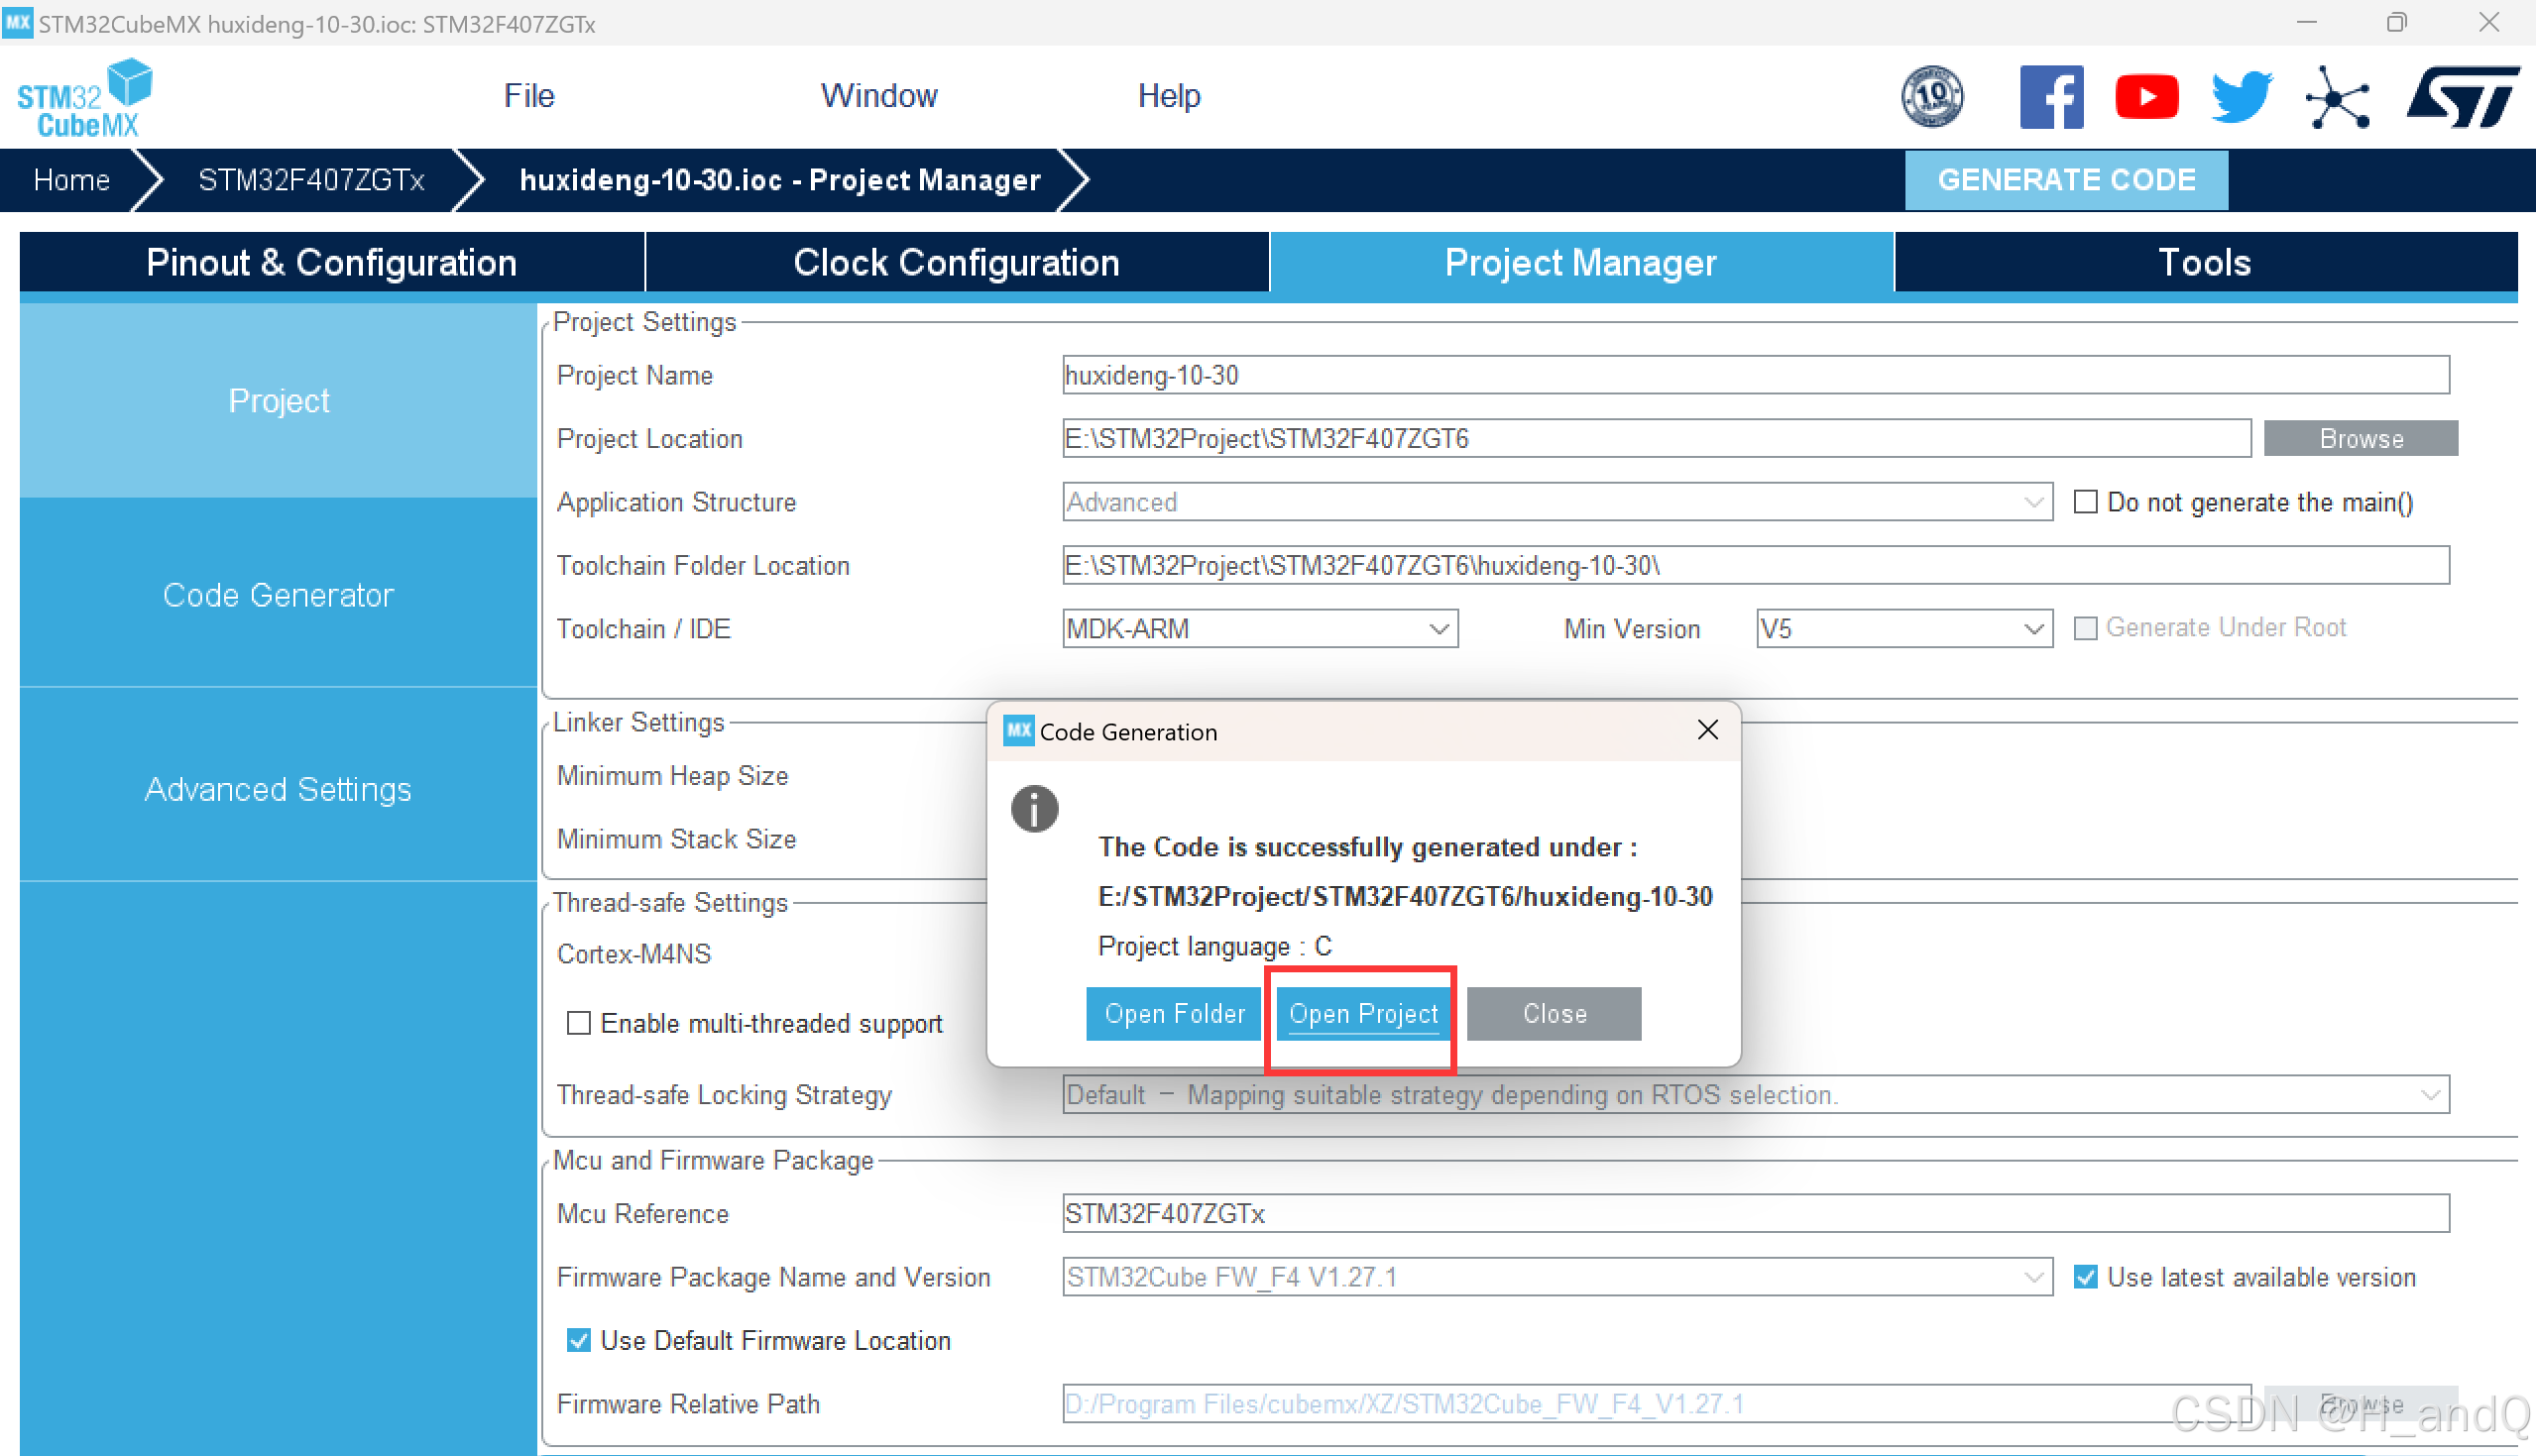Open the File menu
This screenshot has height=1456, width=2536.
click(x=528, y=96)
